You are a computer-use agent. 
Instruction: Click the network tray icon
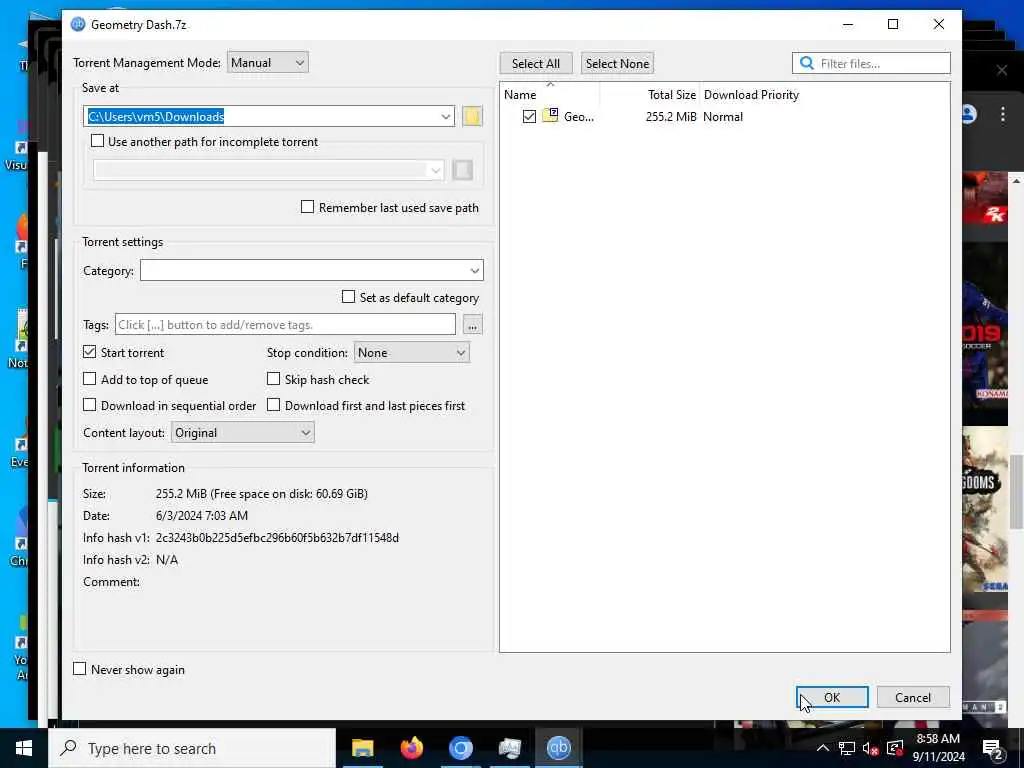pyautogui.click(x=846, y=748)
